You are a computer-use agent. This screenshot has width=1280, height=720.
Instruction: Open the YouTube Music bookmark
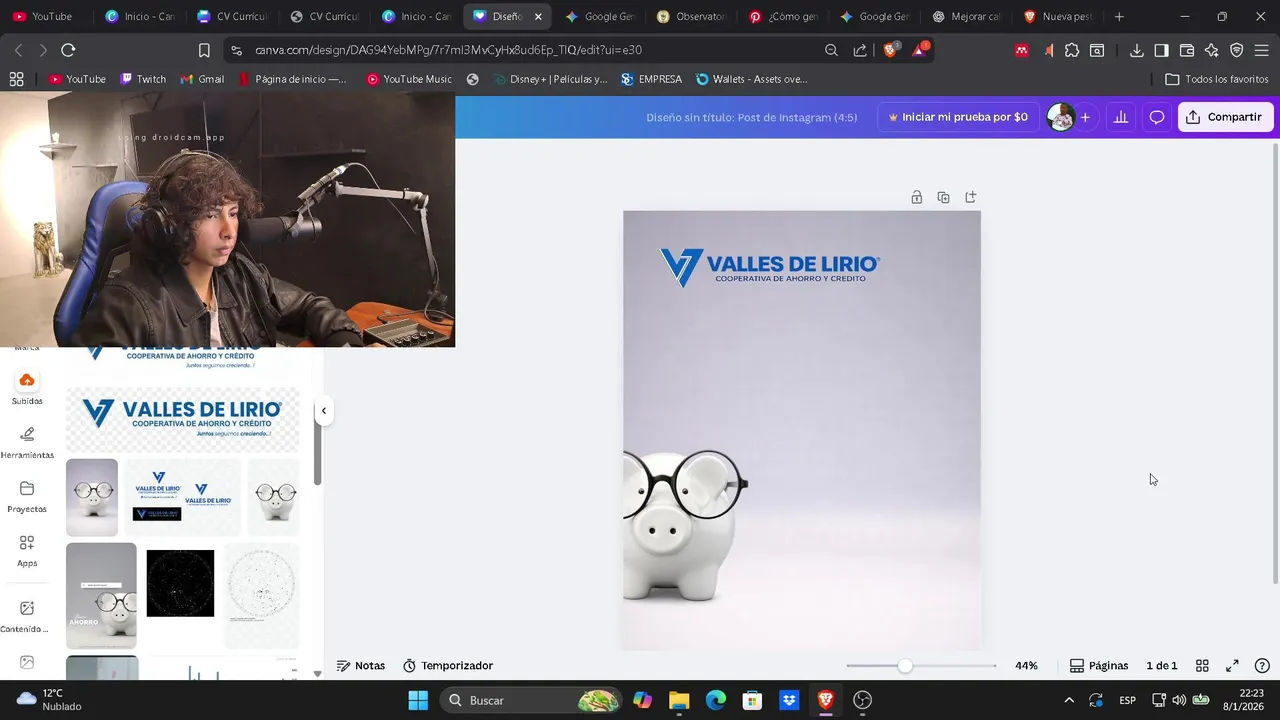click(409, 79)
